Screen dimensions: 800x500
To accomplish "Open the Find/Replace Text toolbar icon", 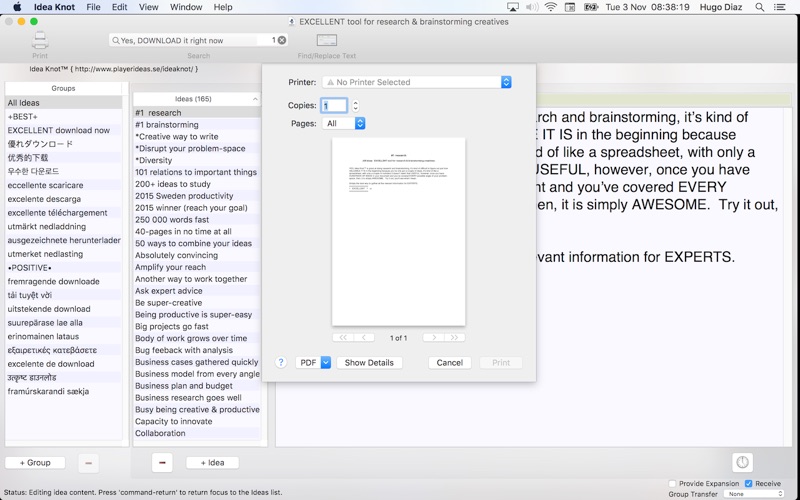I will click(x=327, y=40).
